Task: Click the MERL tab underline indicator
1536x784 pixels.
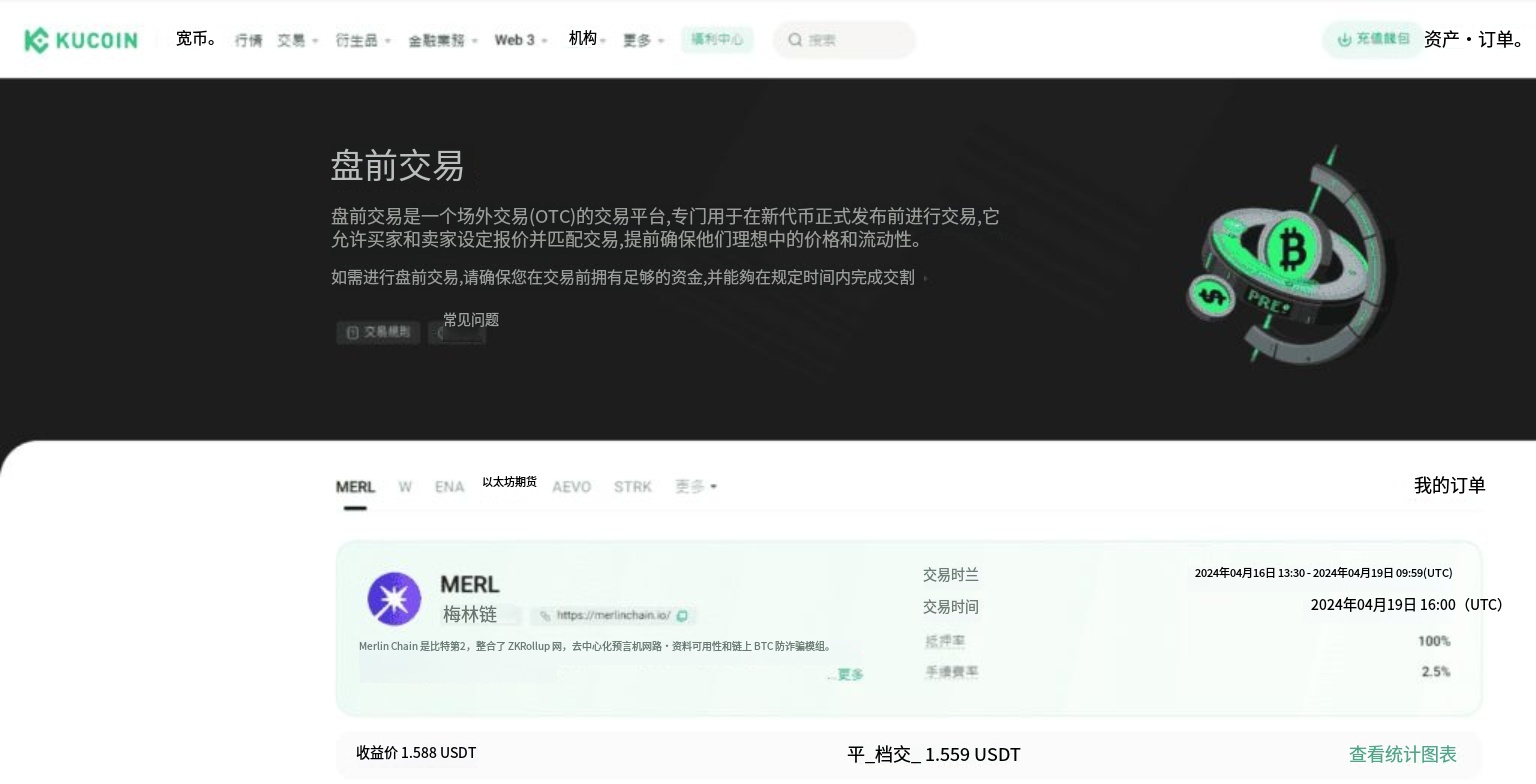Action: click(x=355, y=508)
